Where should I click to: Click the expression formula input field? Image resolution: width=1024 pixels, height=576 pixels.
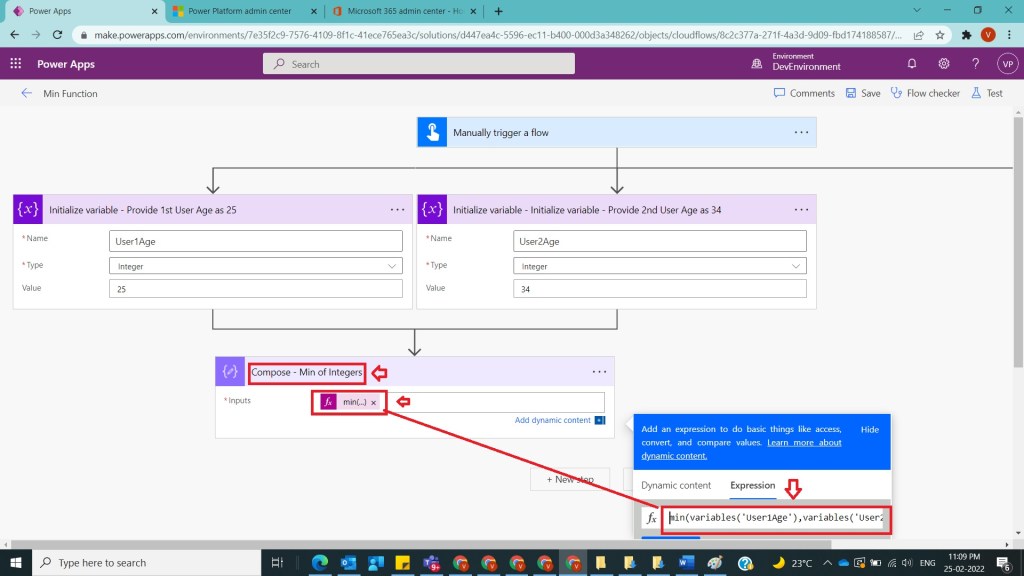[776, 518]
